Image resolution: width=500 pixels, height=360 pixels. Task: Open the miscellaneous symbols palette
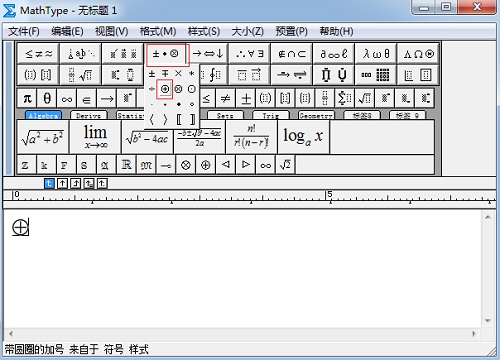pyautogui.click(x=334, y=53)
